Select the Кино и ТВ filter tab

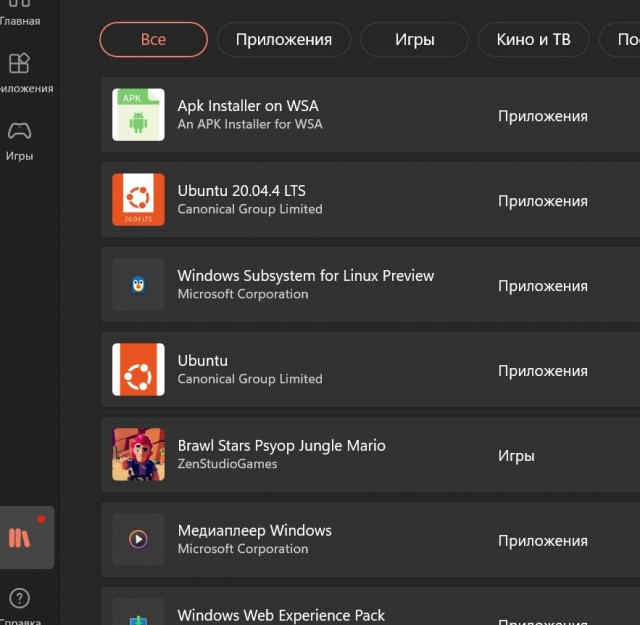pos(533,40)
